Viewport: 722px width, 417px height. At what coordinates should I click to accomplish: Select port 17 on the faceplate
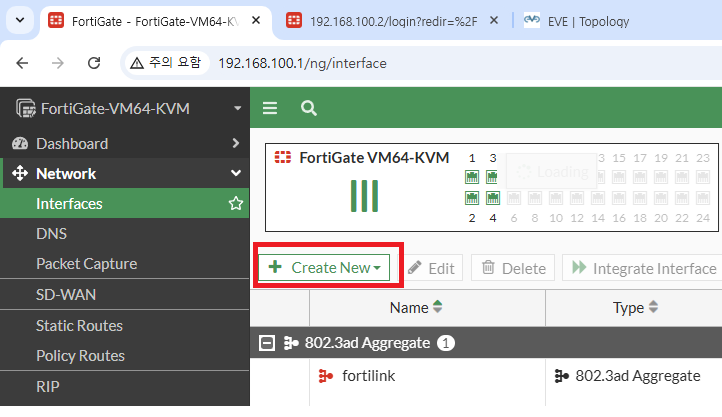coord(640,177)
